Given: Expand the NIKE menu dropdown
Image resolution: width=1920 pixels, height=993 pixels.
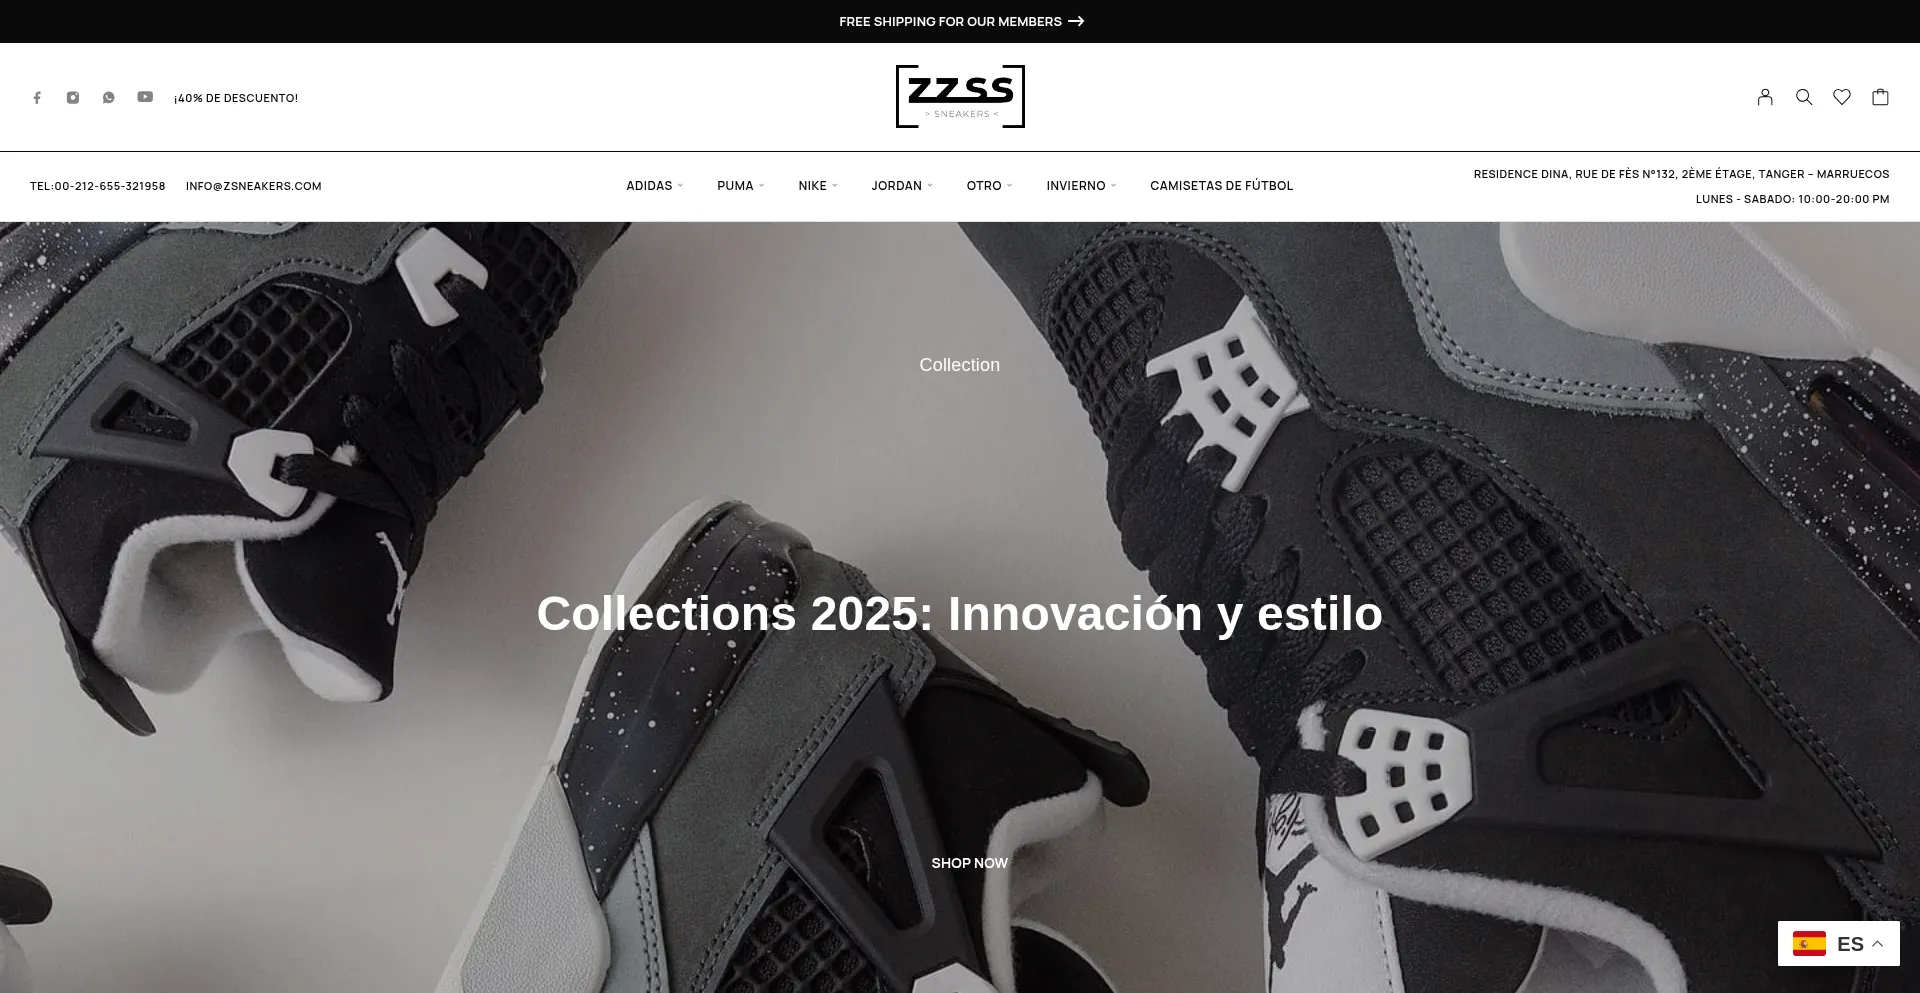Looking at the screenshot, I should (x=818, y=186).
